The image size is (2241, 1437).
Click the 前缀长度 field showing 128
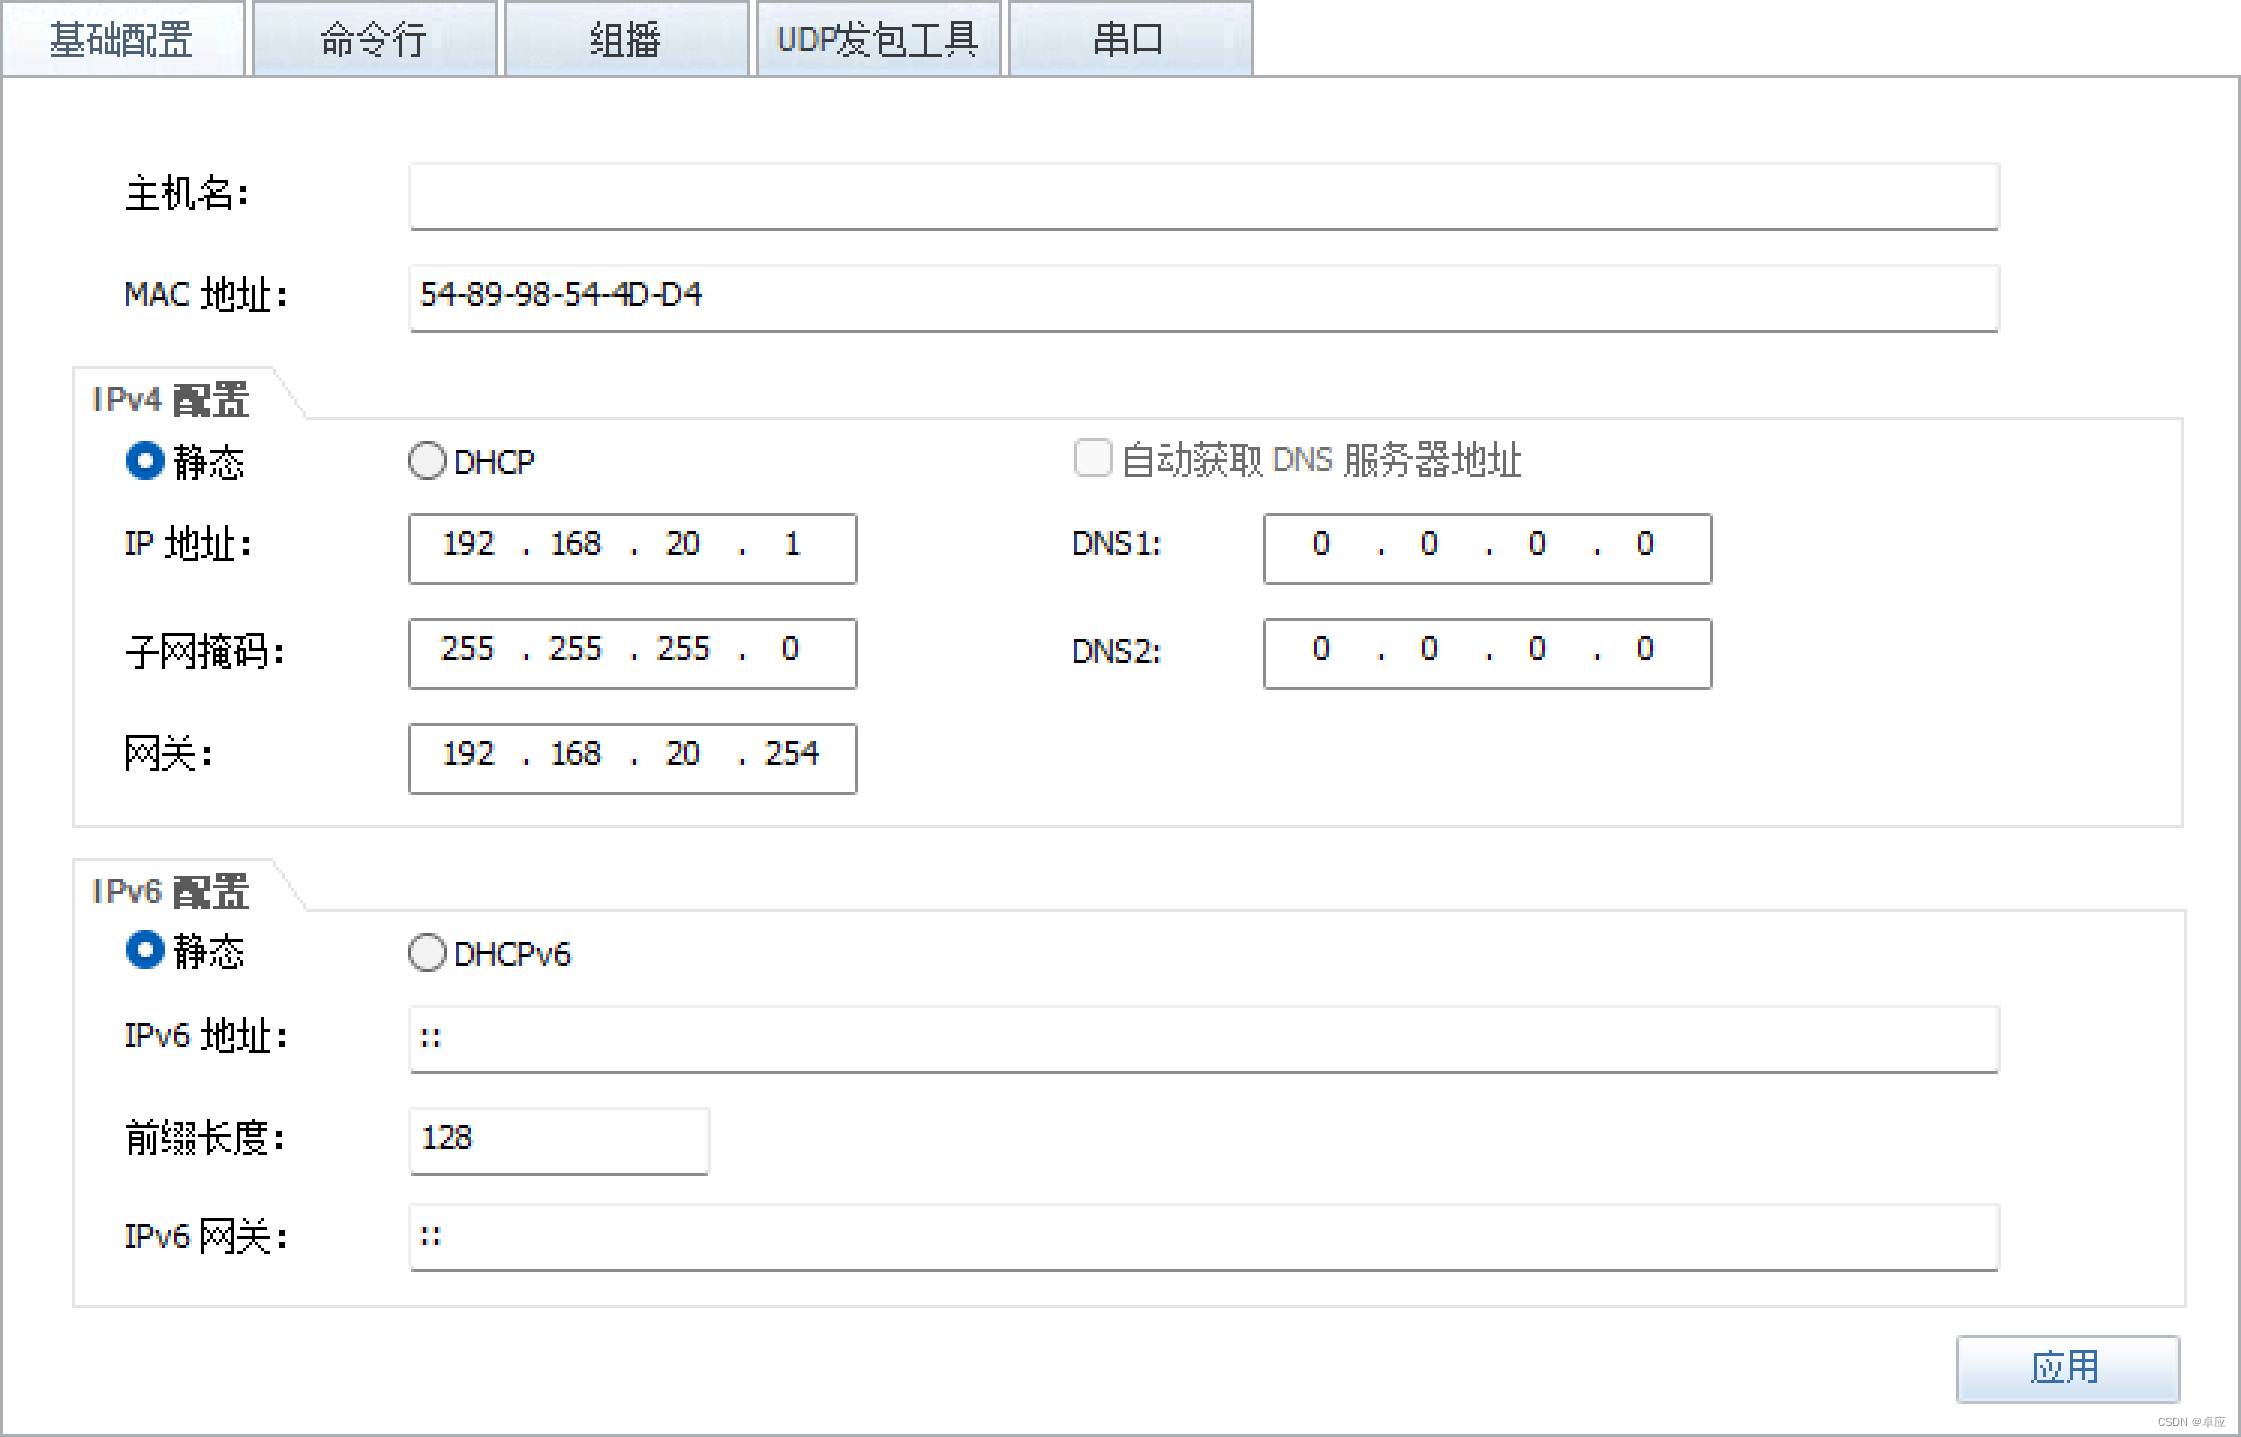coord(559,1141)
